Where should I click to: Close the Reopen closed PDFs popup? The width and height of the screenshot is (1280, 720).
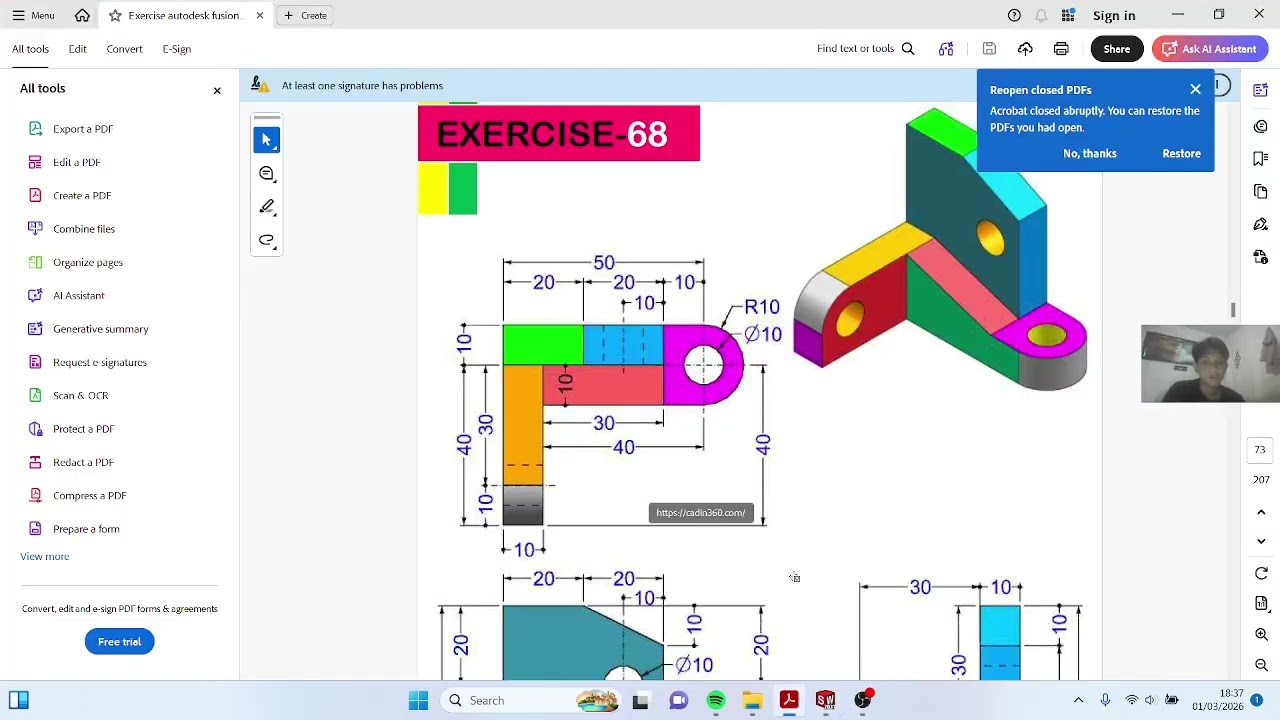coord(1195,89)
